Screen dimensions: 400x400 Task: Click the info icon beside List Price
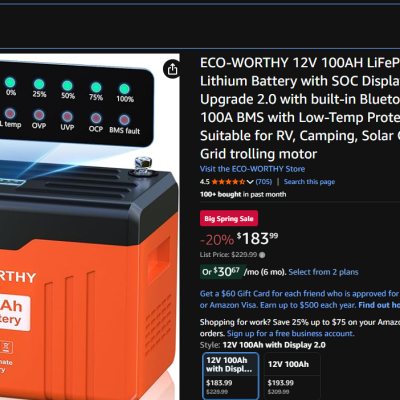click(262, 255)
